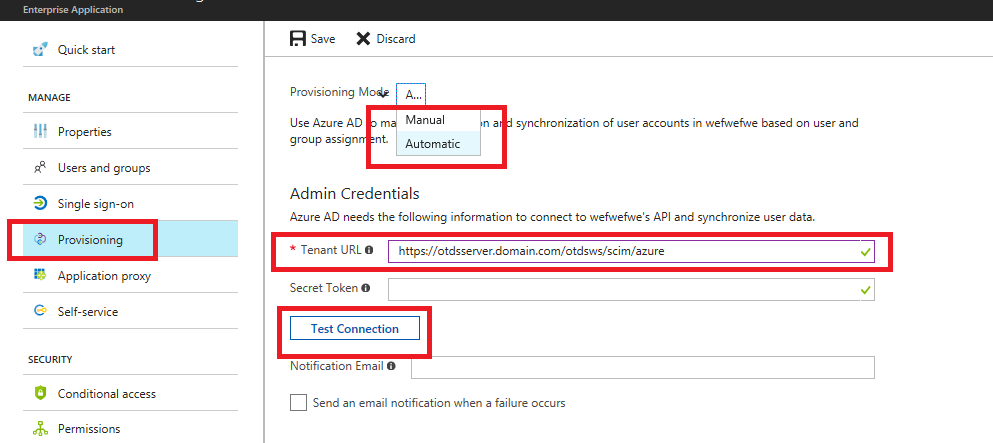The height and width of the screenshot is (443, 993).
Task: Click the Enterprise Application subtitle
Action: 73,10
